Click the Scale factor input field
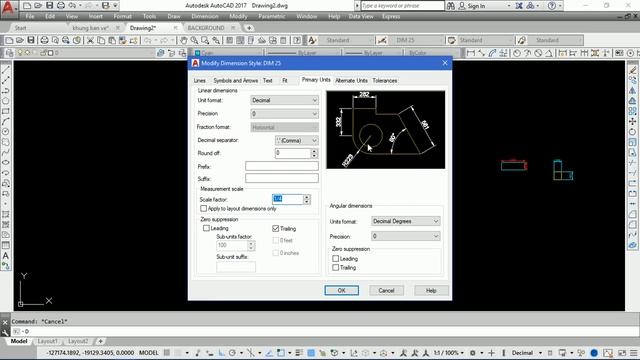 (x=288, y=199)
